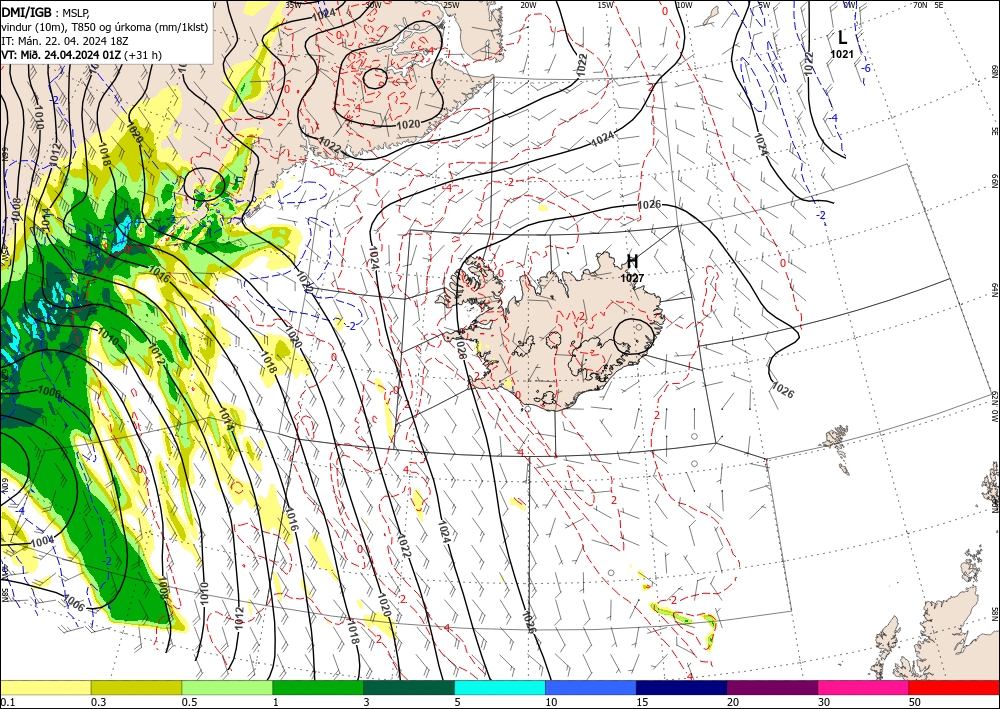
Task: Click the legend value 30
Action: tap(824, 702)
